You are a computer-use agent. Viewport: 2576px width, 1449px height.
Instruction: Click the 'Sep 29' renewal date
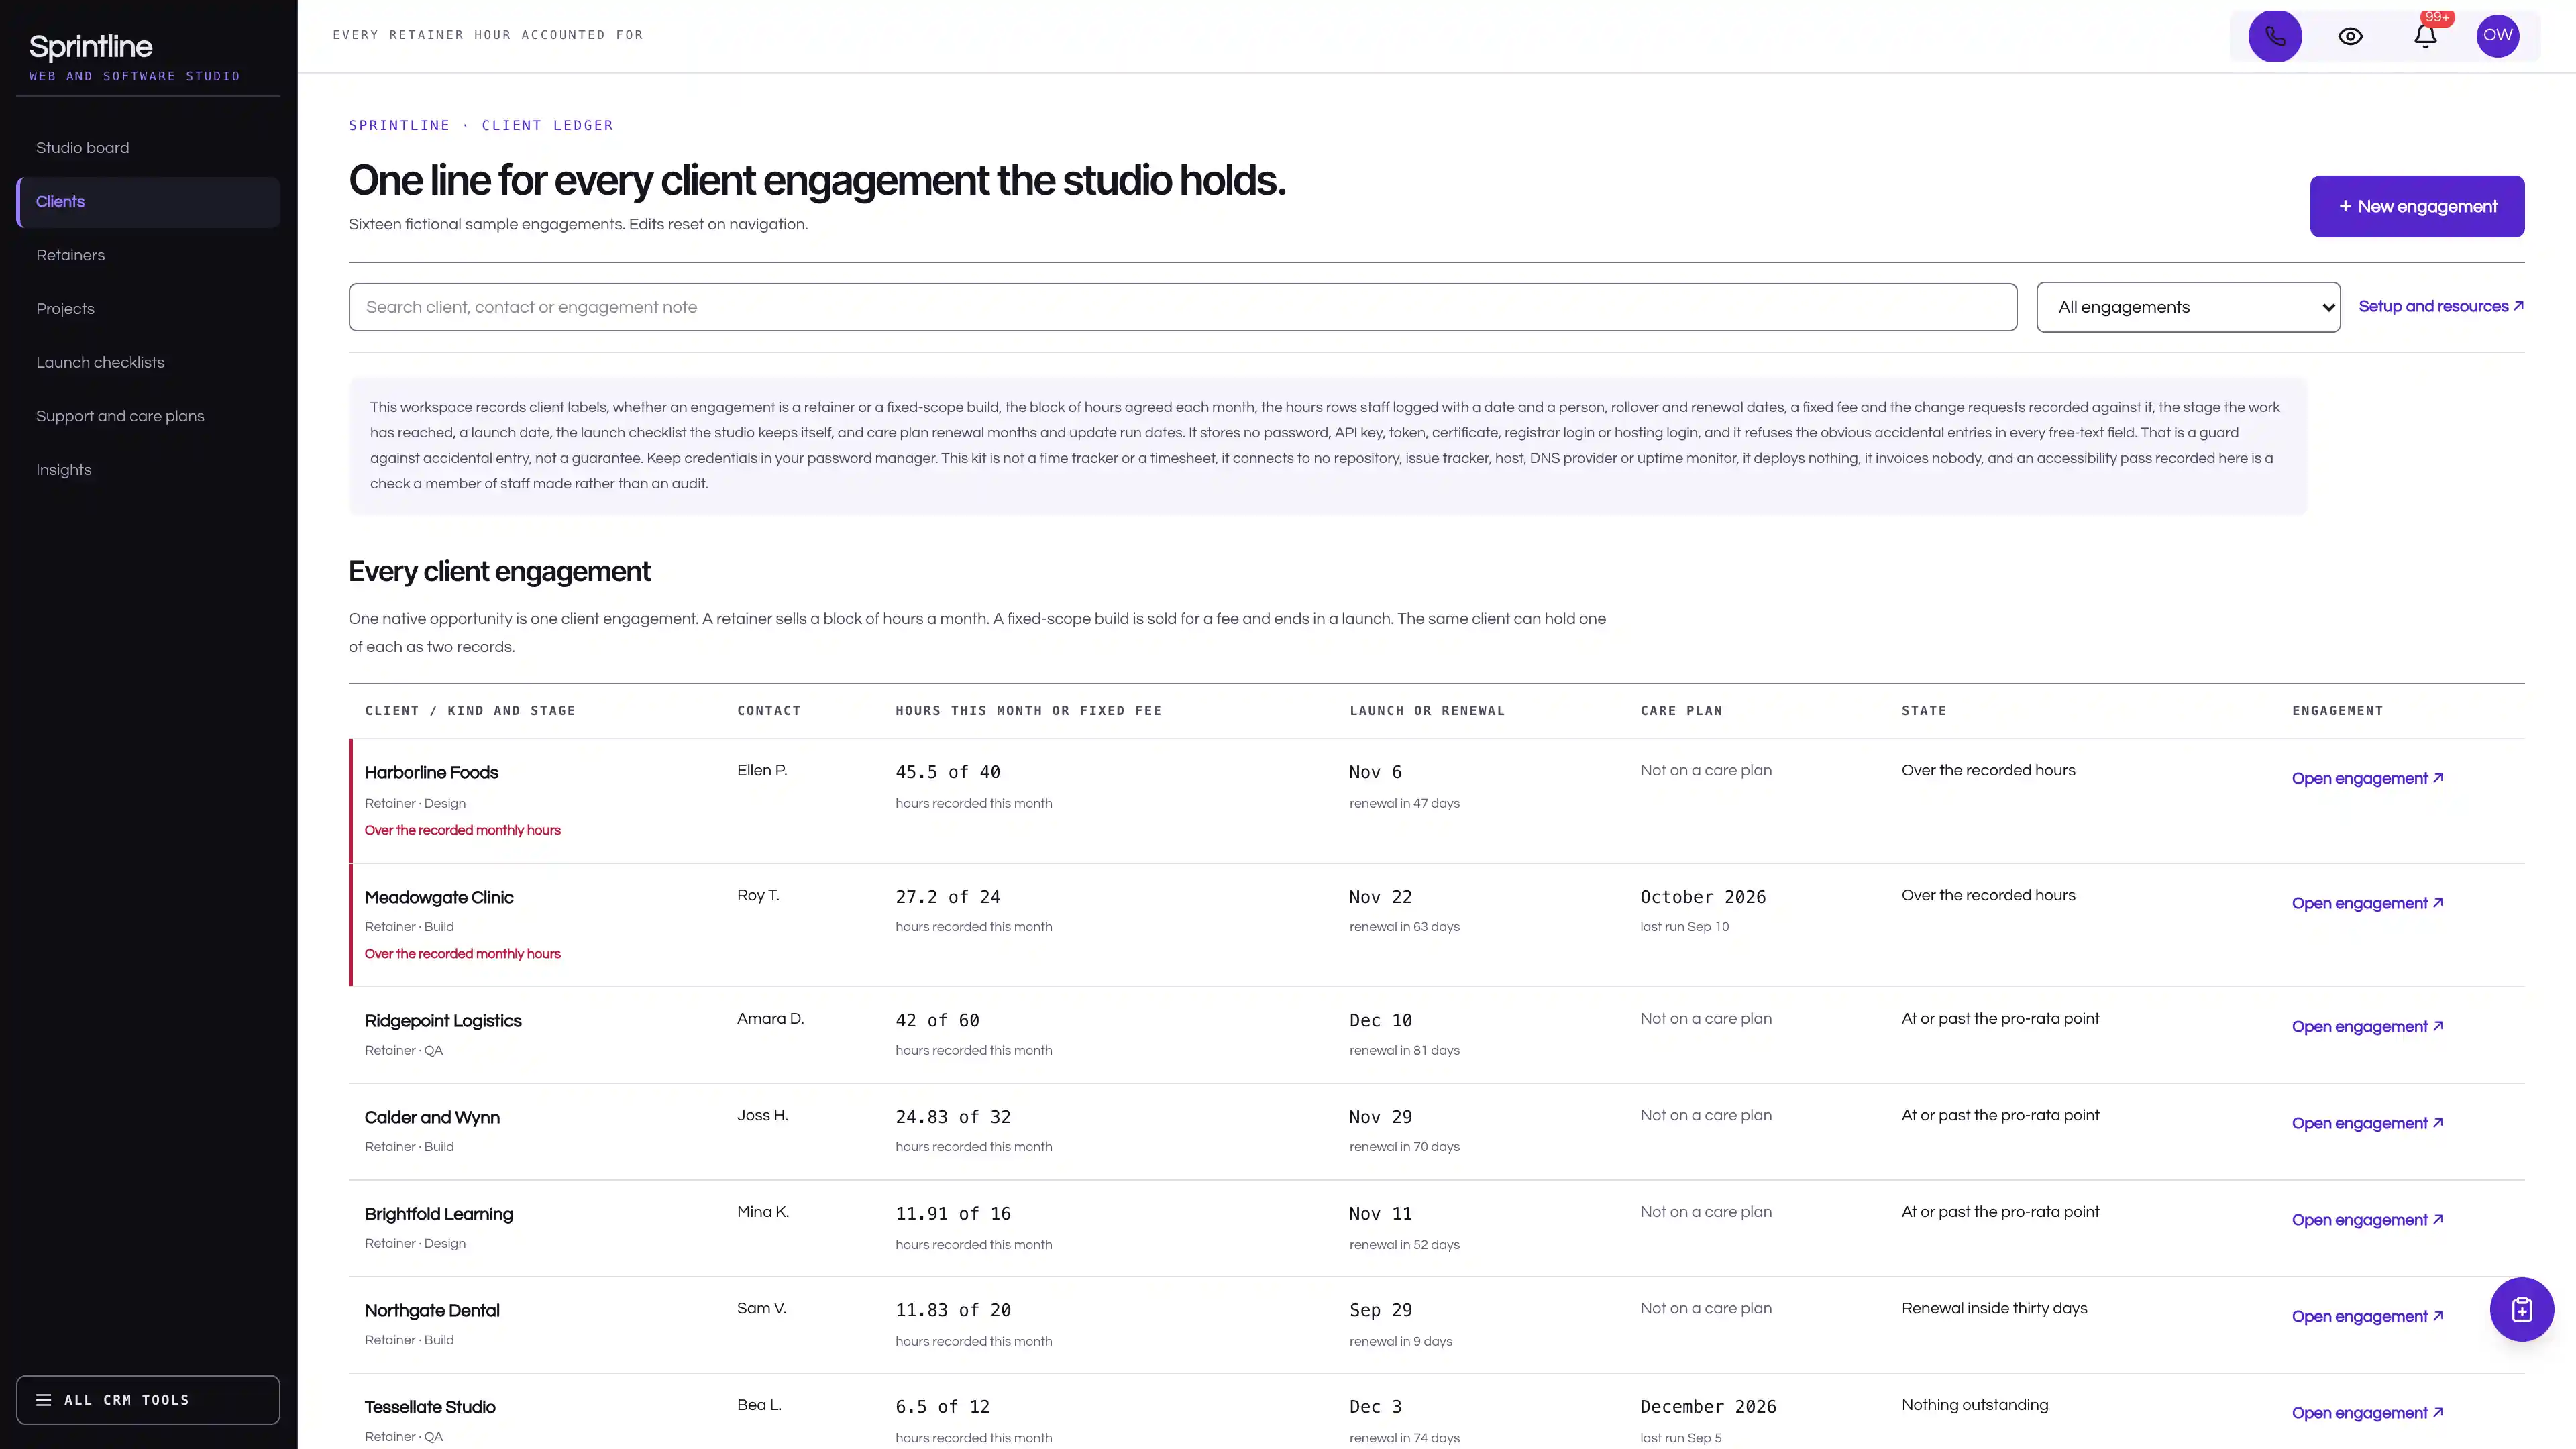pyautogui.click(x=1381, y=1310)
